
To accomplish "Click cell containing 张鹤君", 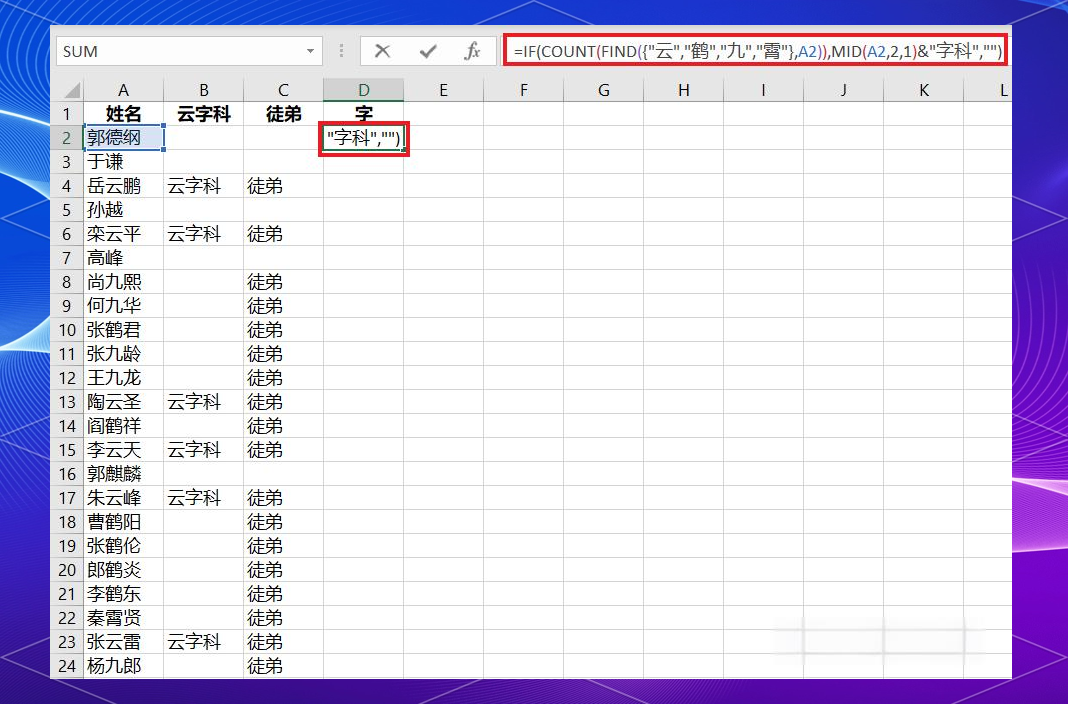I will [x=123, y=330].
